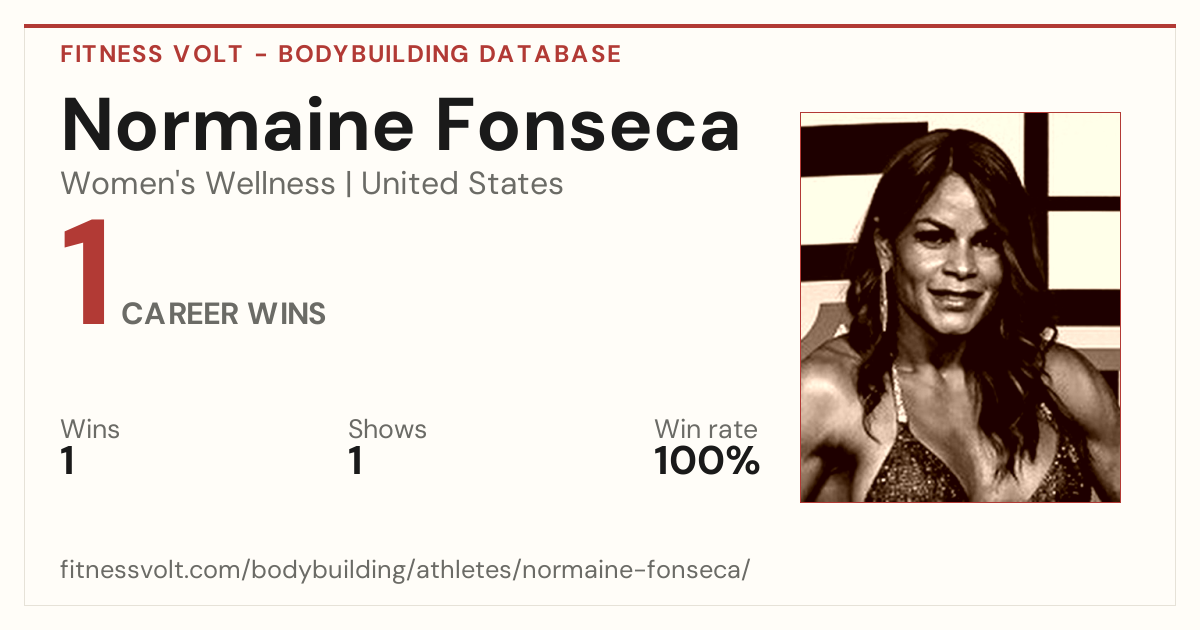Viewport: 1200px width, 630px height.
Task: Select the Bodybuilding Database heading text
Action: click(450, 54)
